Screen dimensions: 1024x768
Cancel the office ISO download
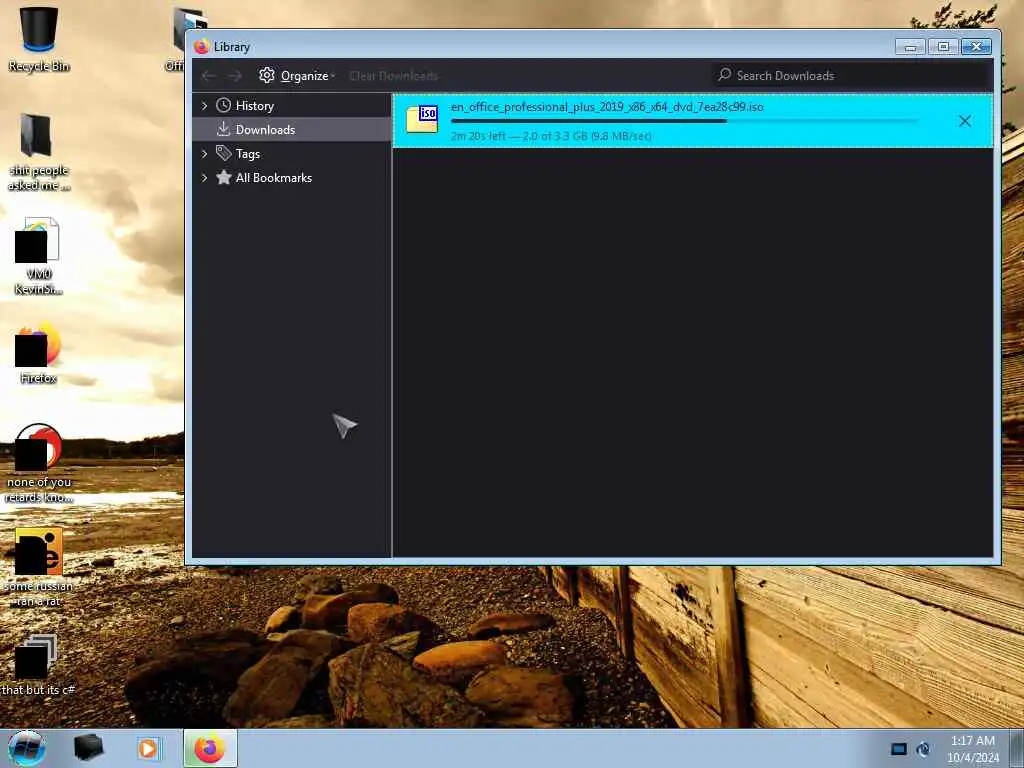coord(965,121)
